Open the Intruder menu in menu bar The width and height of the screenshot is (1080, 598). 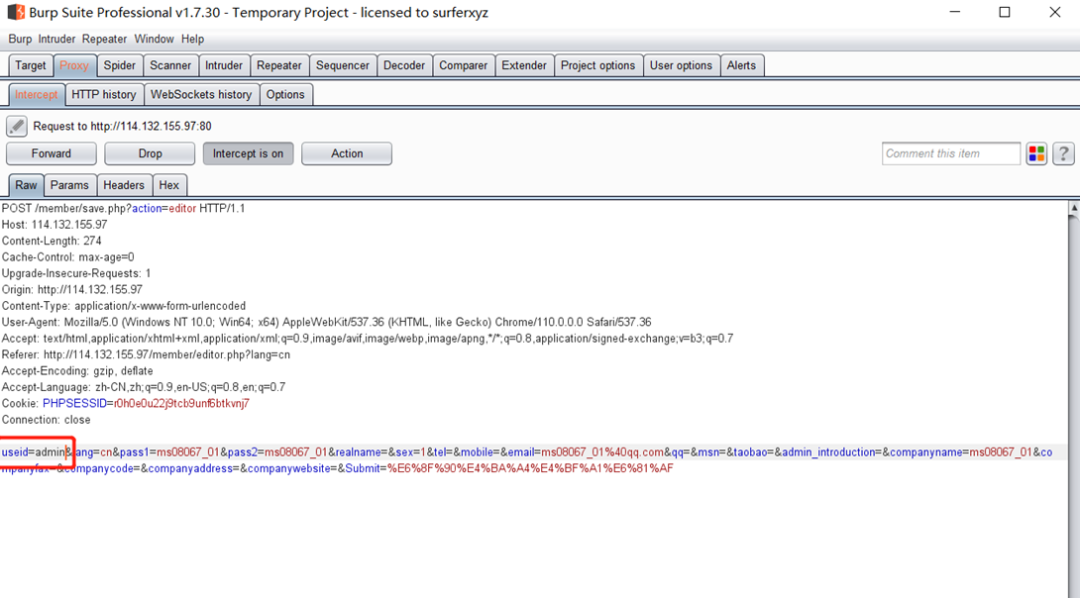click(56, 39)
